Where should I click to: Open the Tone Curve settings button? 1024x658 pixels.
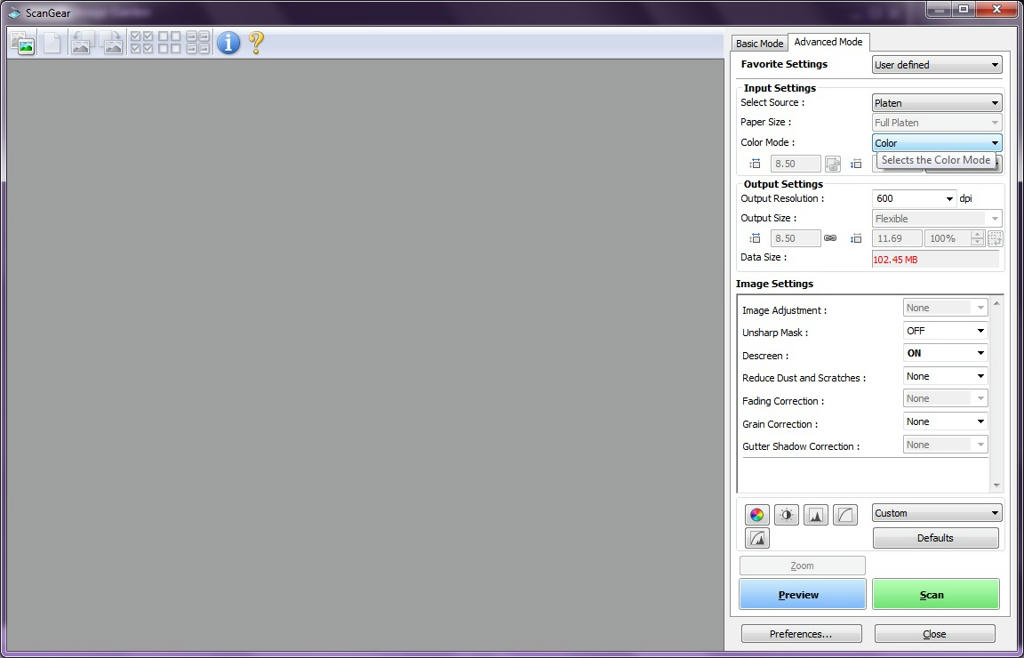click(845, 515)
